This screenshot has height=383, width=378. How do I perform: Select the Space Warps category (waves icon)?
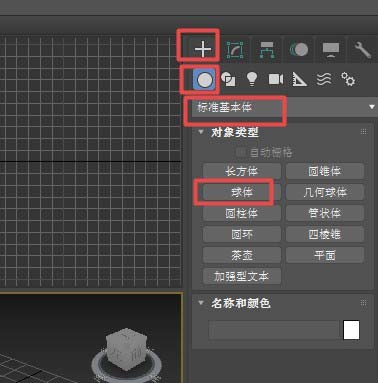pyautogui.click(x=324, y=79)
